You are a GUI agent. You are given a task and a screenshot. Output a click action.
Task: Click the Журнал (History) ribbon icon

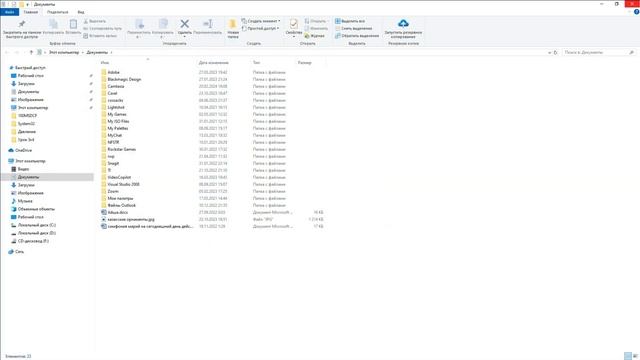click(x=315, y=36)
